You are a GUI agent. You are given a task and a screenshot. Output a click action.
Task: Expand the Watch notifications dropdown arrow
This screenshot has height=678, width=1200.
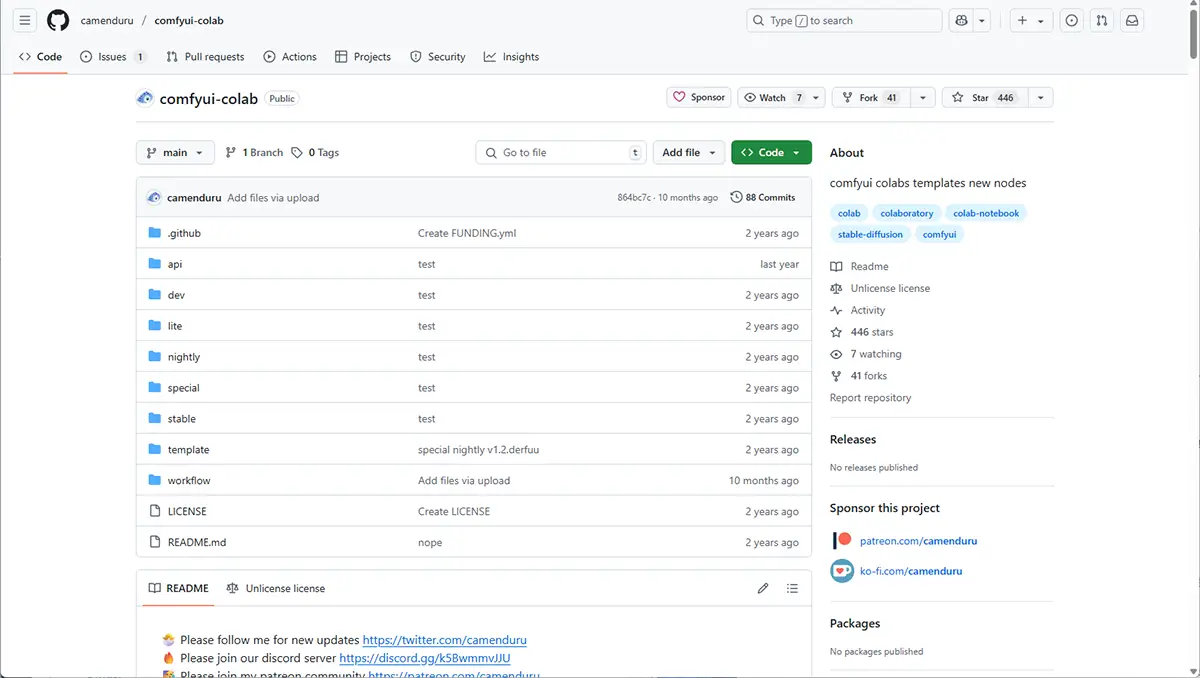pos(816,98)
